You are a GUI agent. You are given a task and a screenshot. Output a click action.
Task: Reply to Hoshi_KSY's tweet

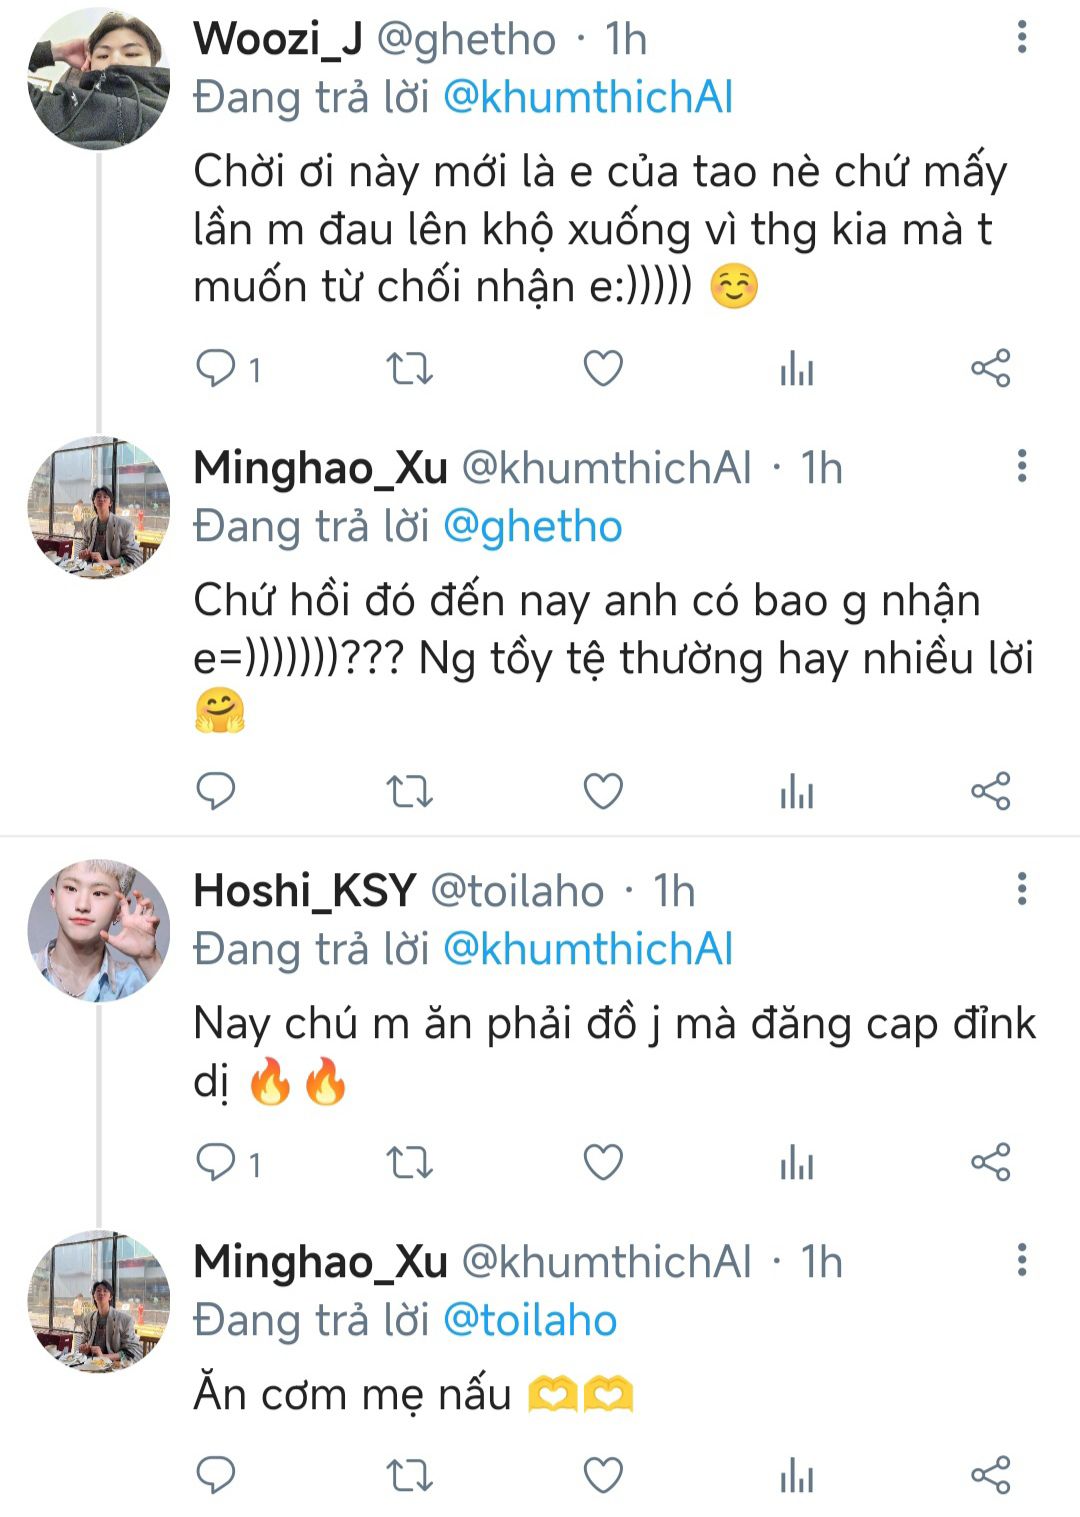pyautogui.click(x=216, y=1163)
